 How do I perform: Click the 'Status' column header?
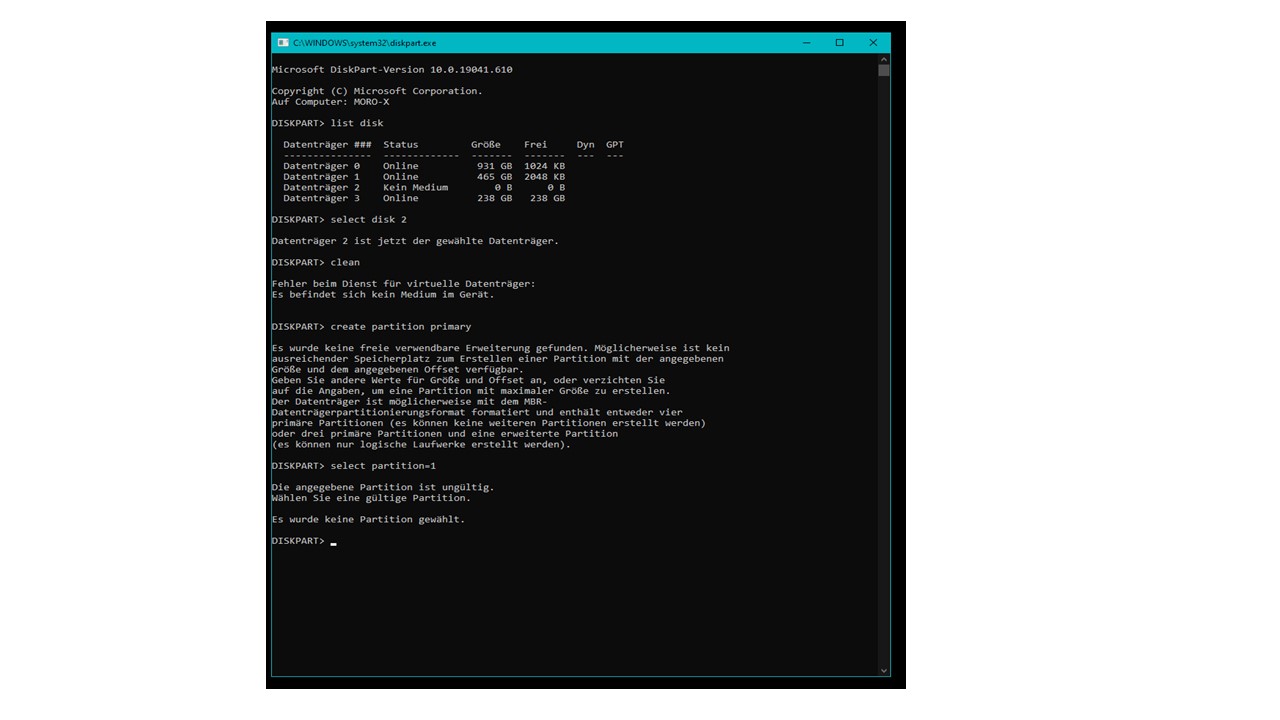(x=401, y=145)
